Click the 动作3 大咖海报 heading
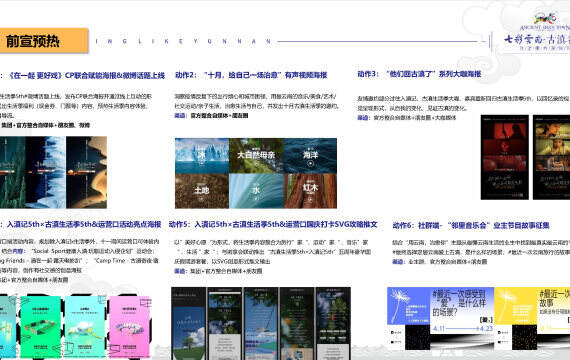This screenshot has height=360, width=570. tap(419, 74)
